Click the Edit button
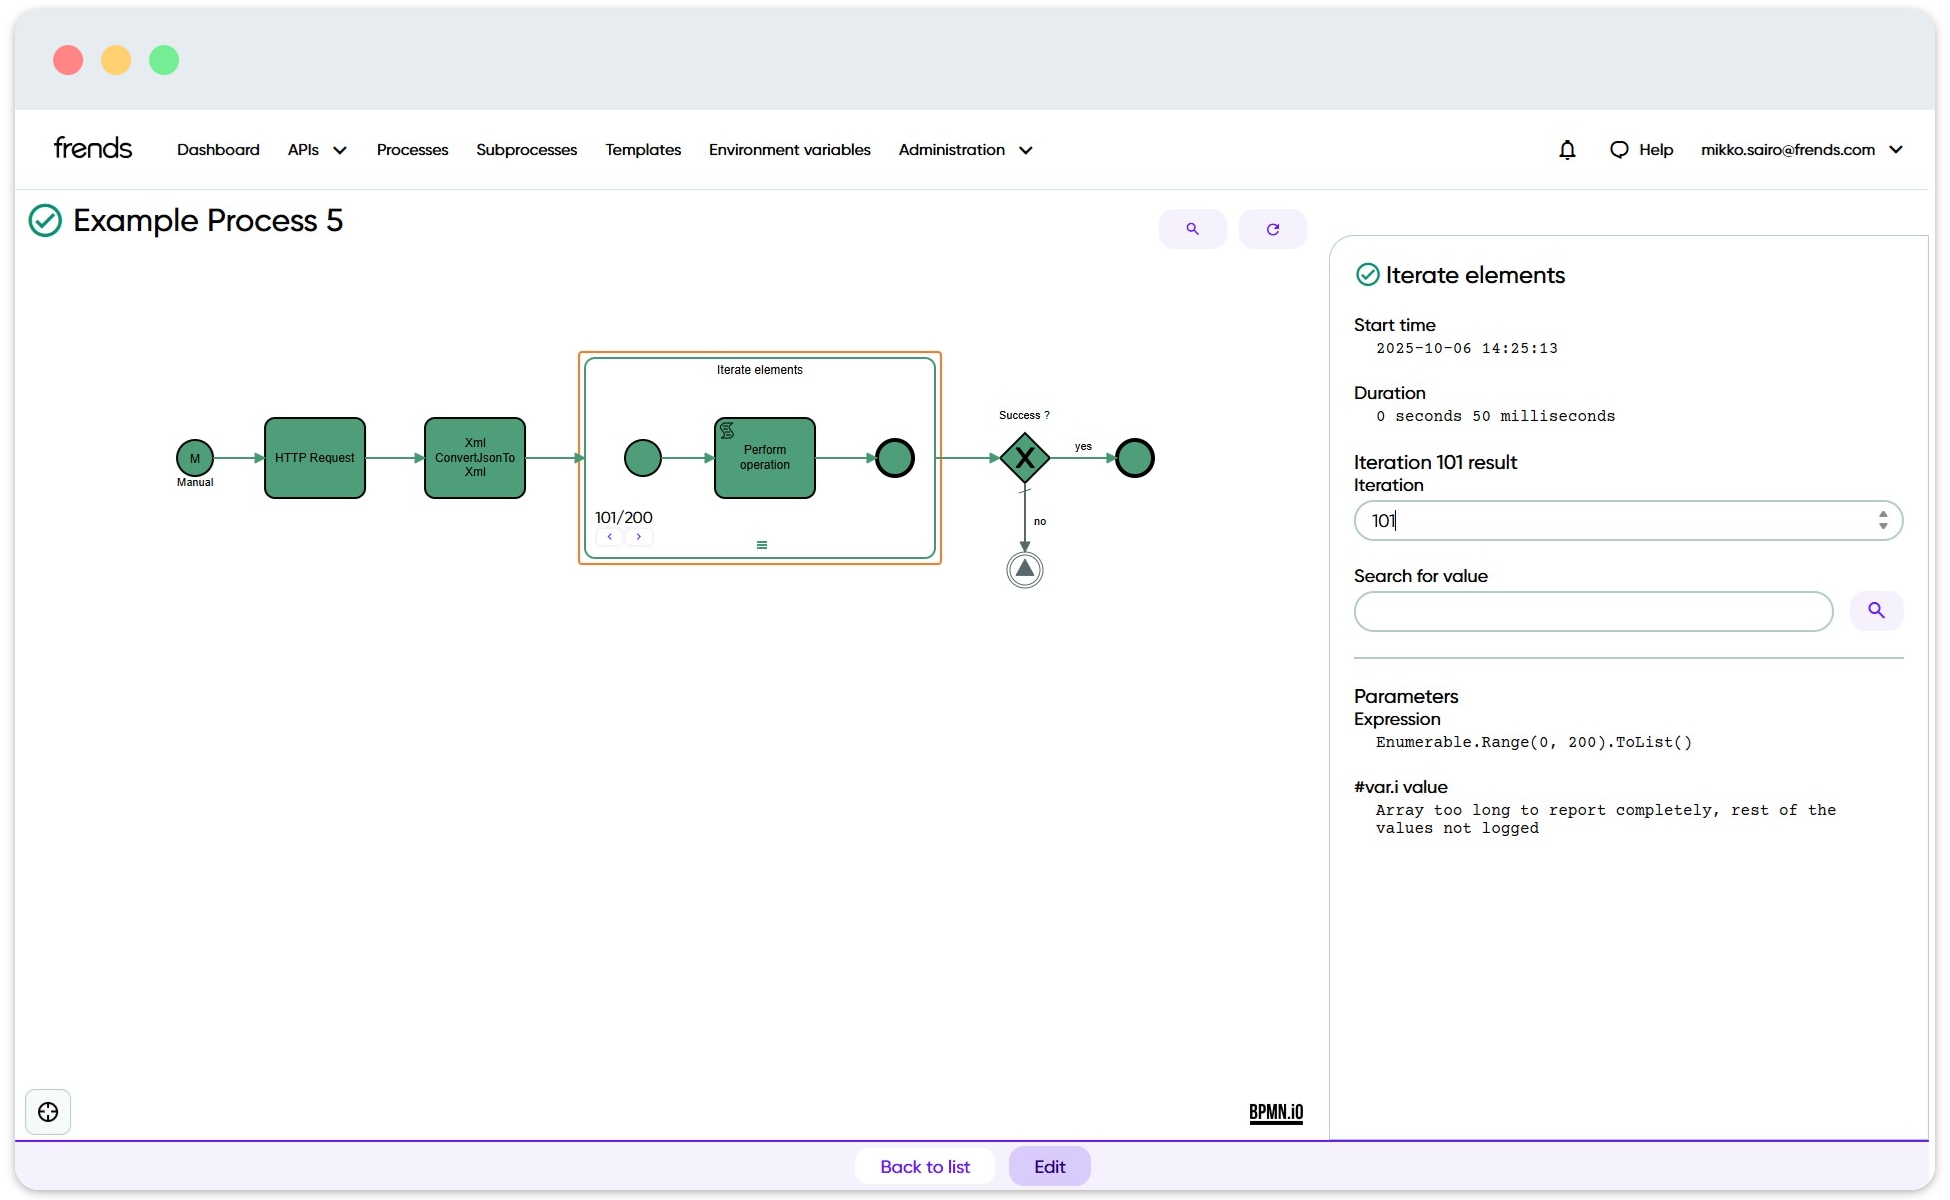This screenshot has height=1200, width=1950. pos(1049,1166)
